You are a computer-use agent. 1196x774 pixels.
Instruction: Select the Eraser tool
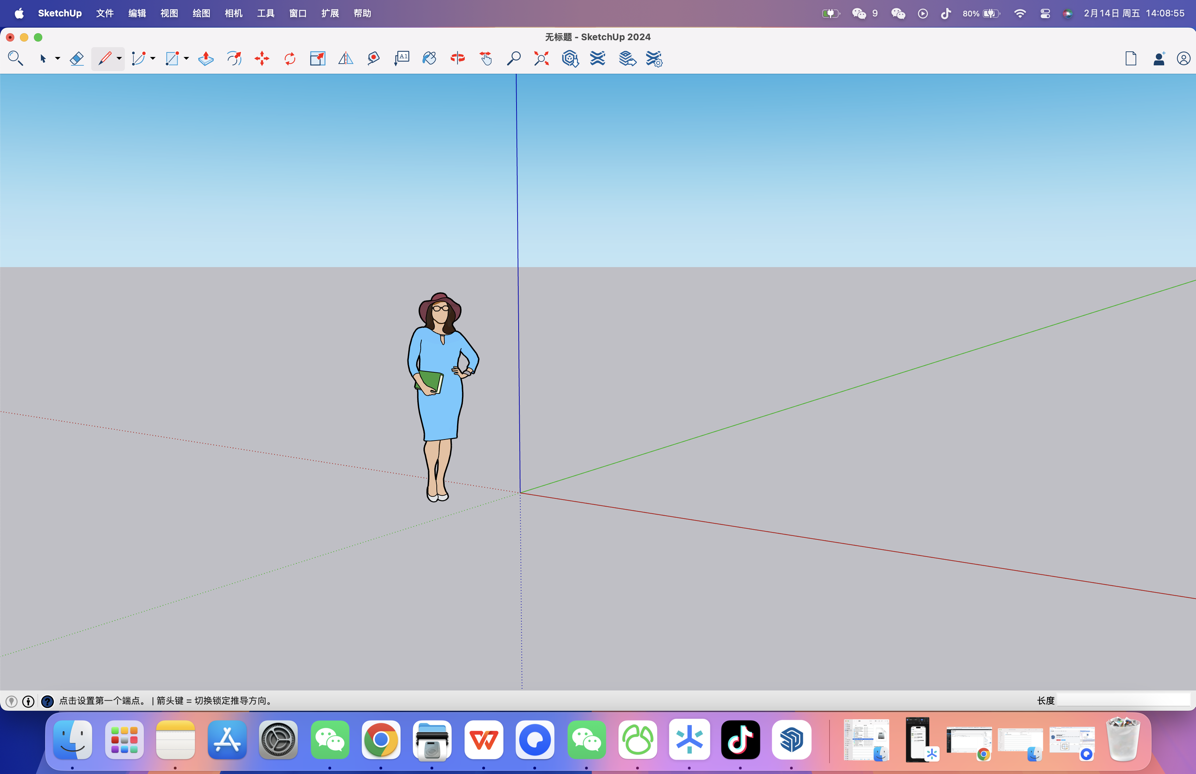77,58
